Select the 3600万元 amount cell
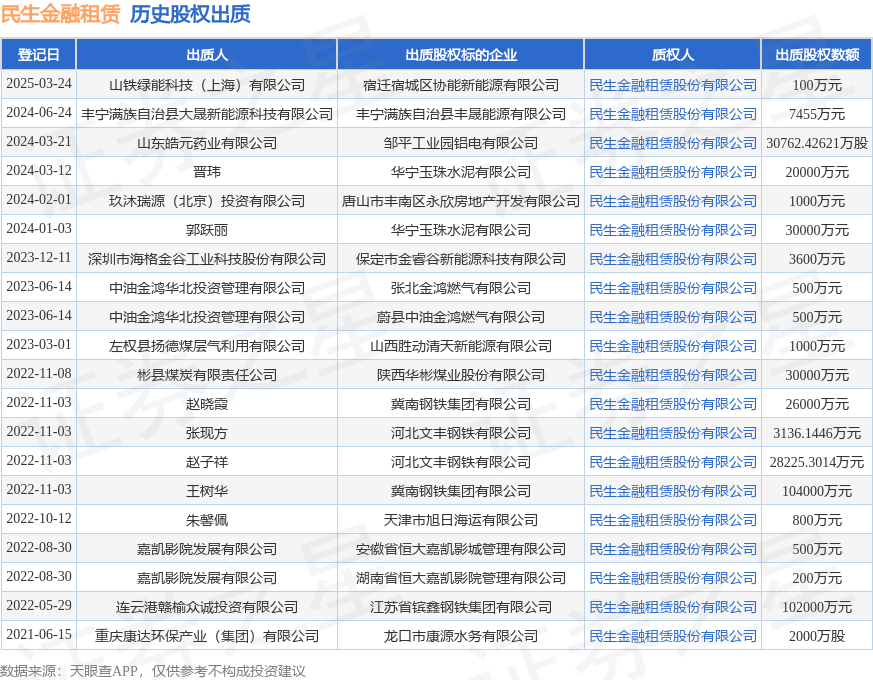 817,259
